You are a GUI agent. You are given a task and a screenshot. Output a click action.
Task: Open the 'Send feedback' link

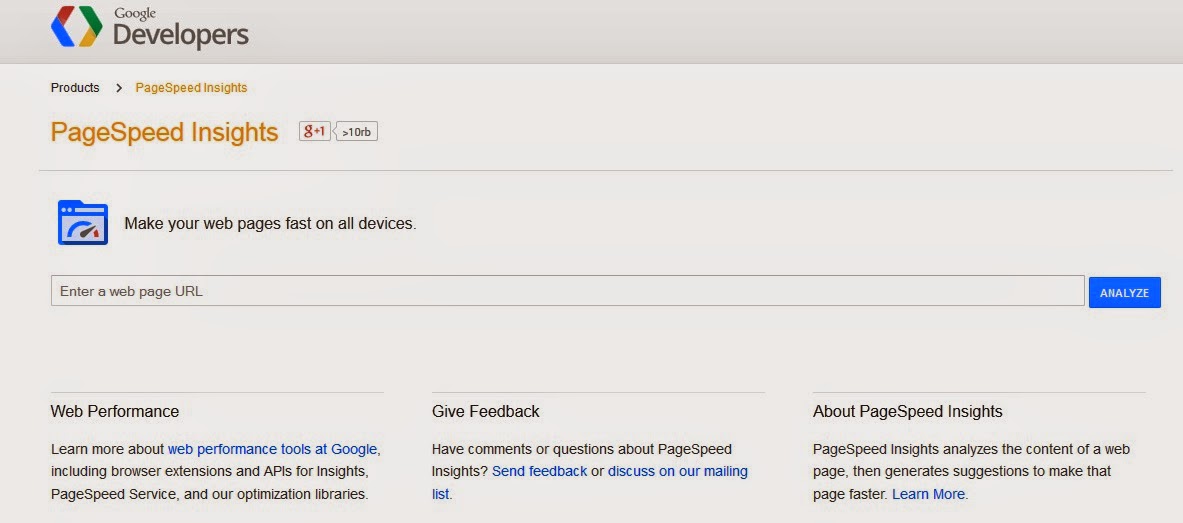click(539, 471)
